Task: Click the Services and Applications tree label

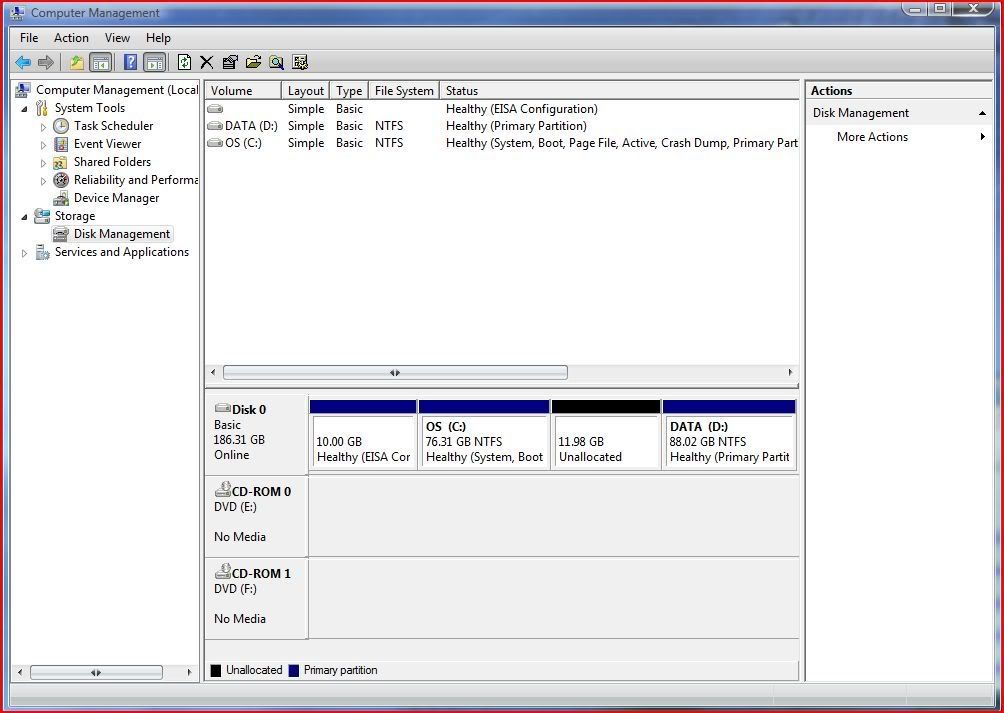Action: pos(122,252)
